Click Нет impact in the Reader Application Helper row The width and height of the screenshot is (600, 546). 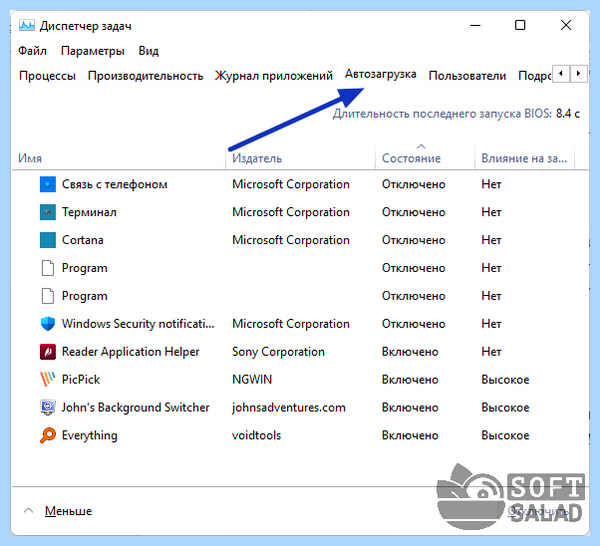tap(491, 352)
